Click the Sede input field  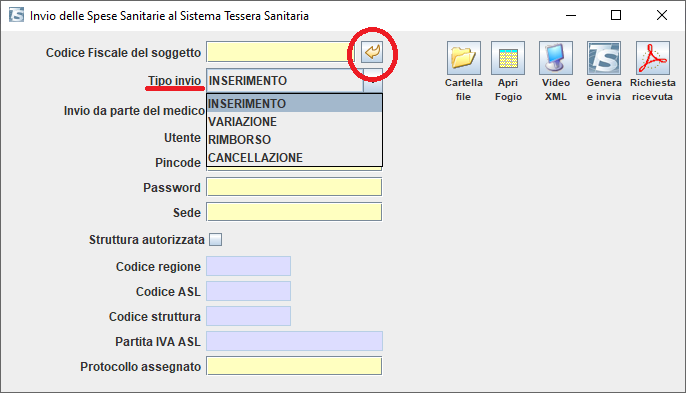294,212
